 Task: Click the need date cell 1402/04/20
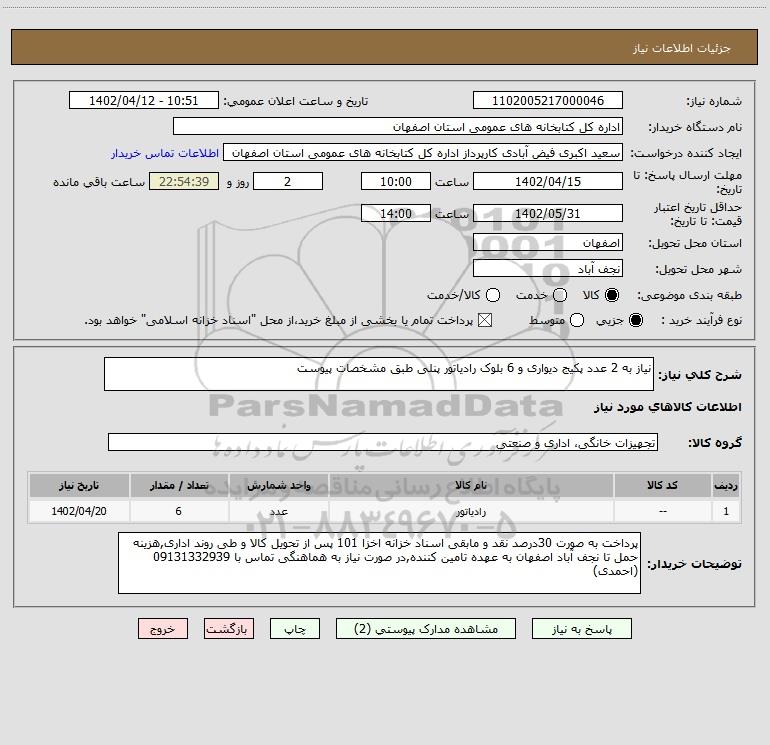[x=79, y=511]
